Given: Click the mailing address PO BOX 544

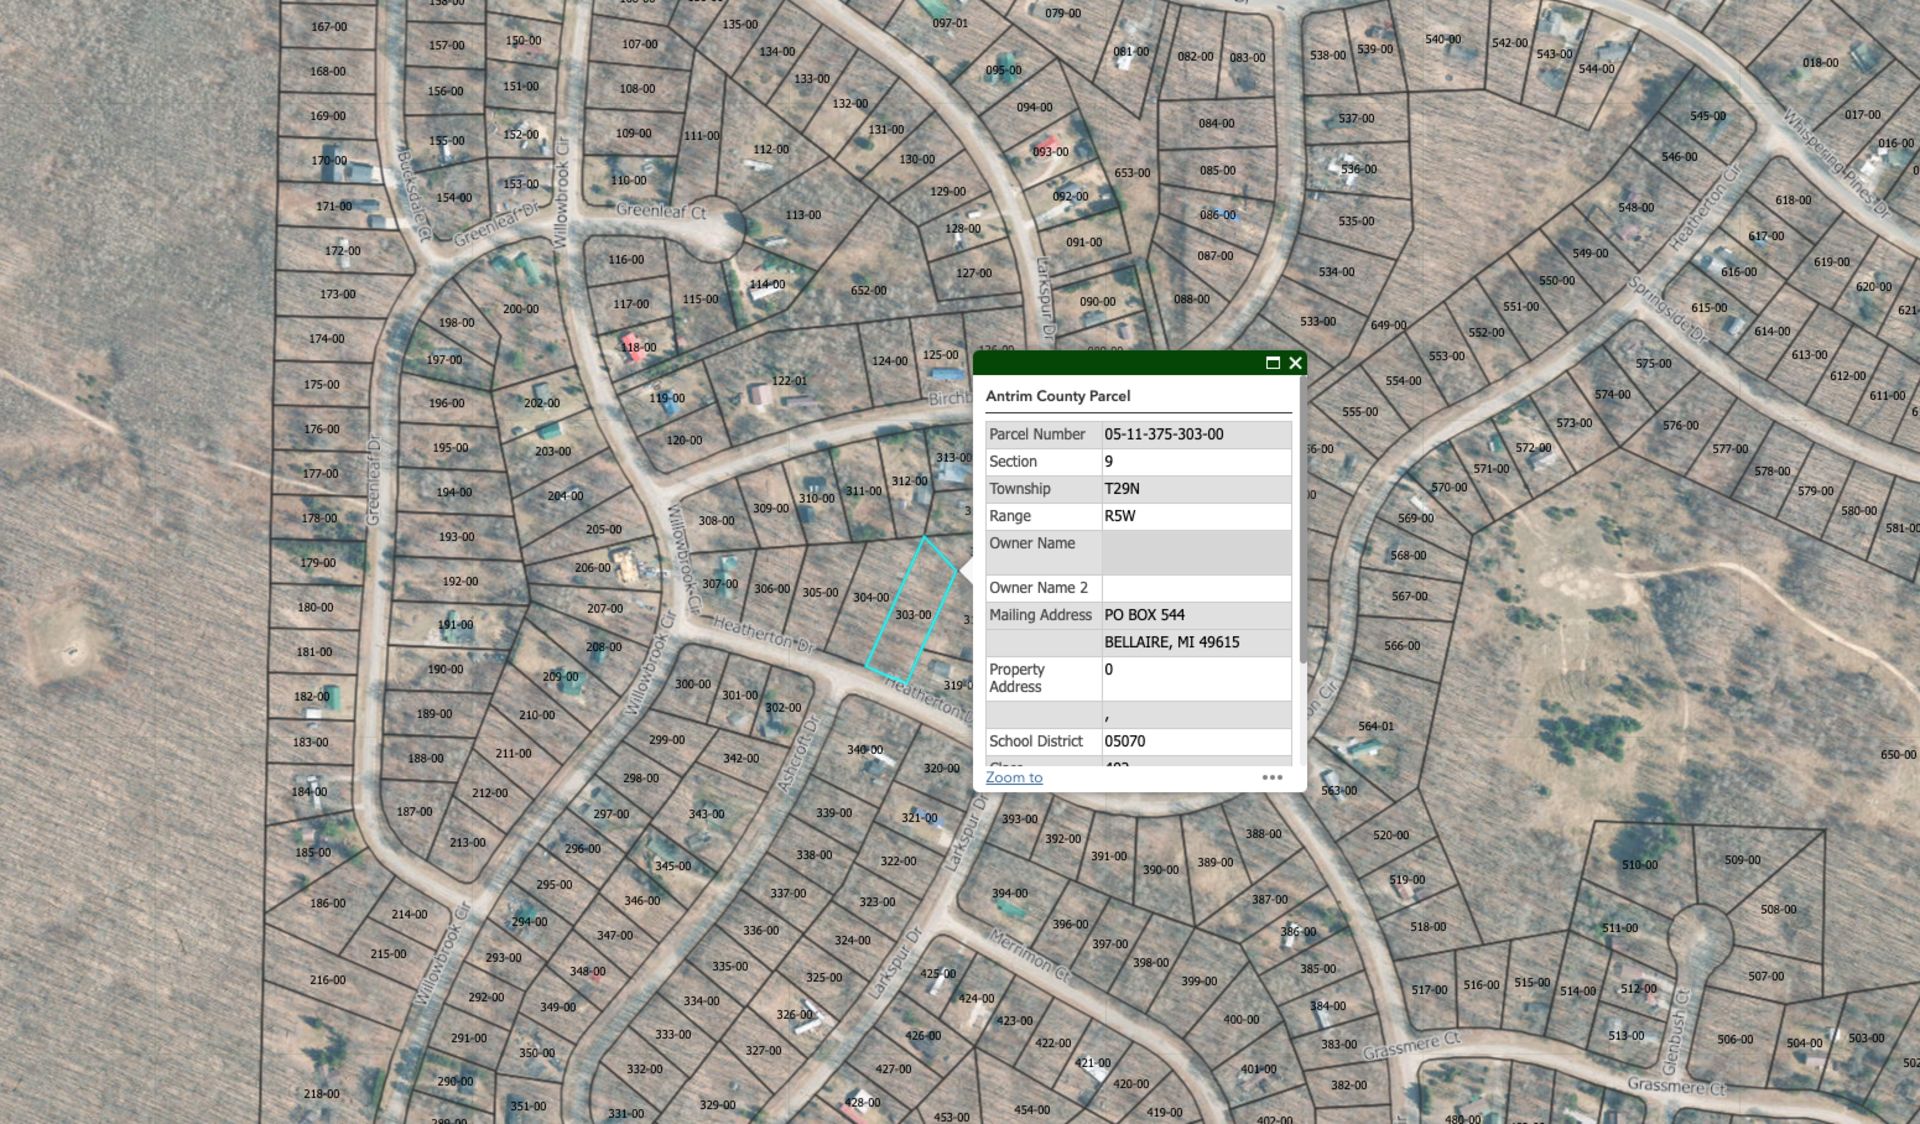Looking at the screenshot, I should pos(1144,615).
